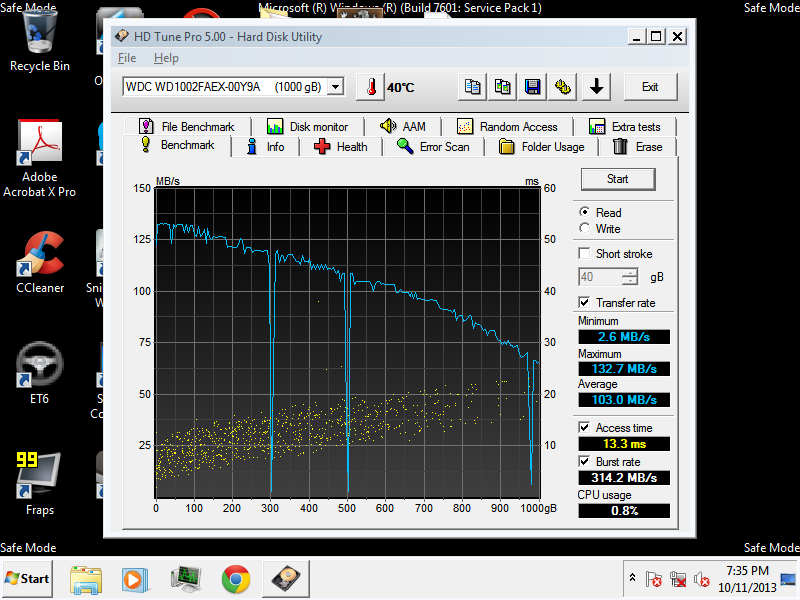Open the WDC WD1002FAEX drive dropdown
Screen dimensions: 800x600
[x=335, y=87]
